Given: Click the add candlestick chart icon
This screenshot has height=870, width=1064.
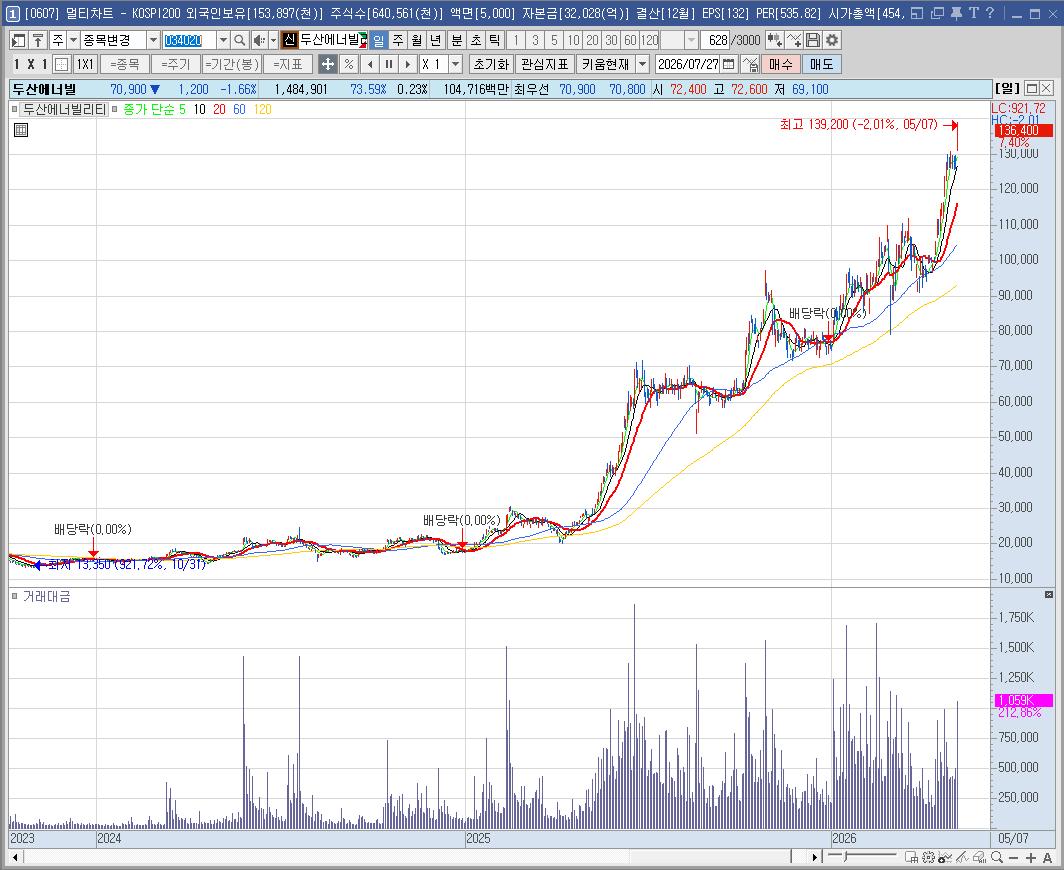Looking at the screenshot, I should point(774,41).
